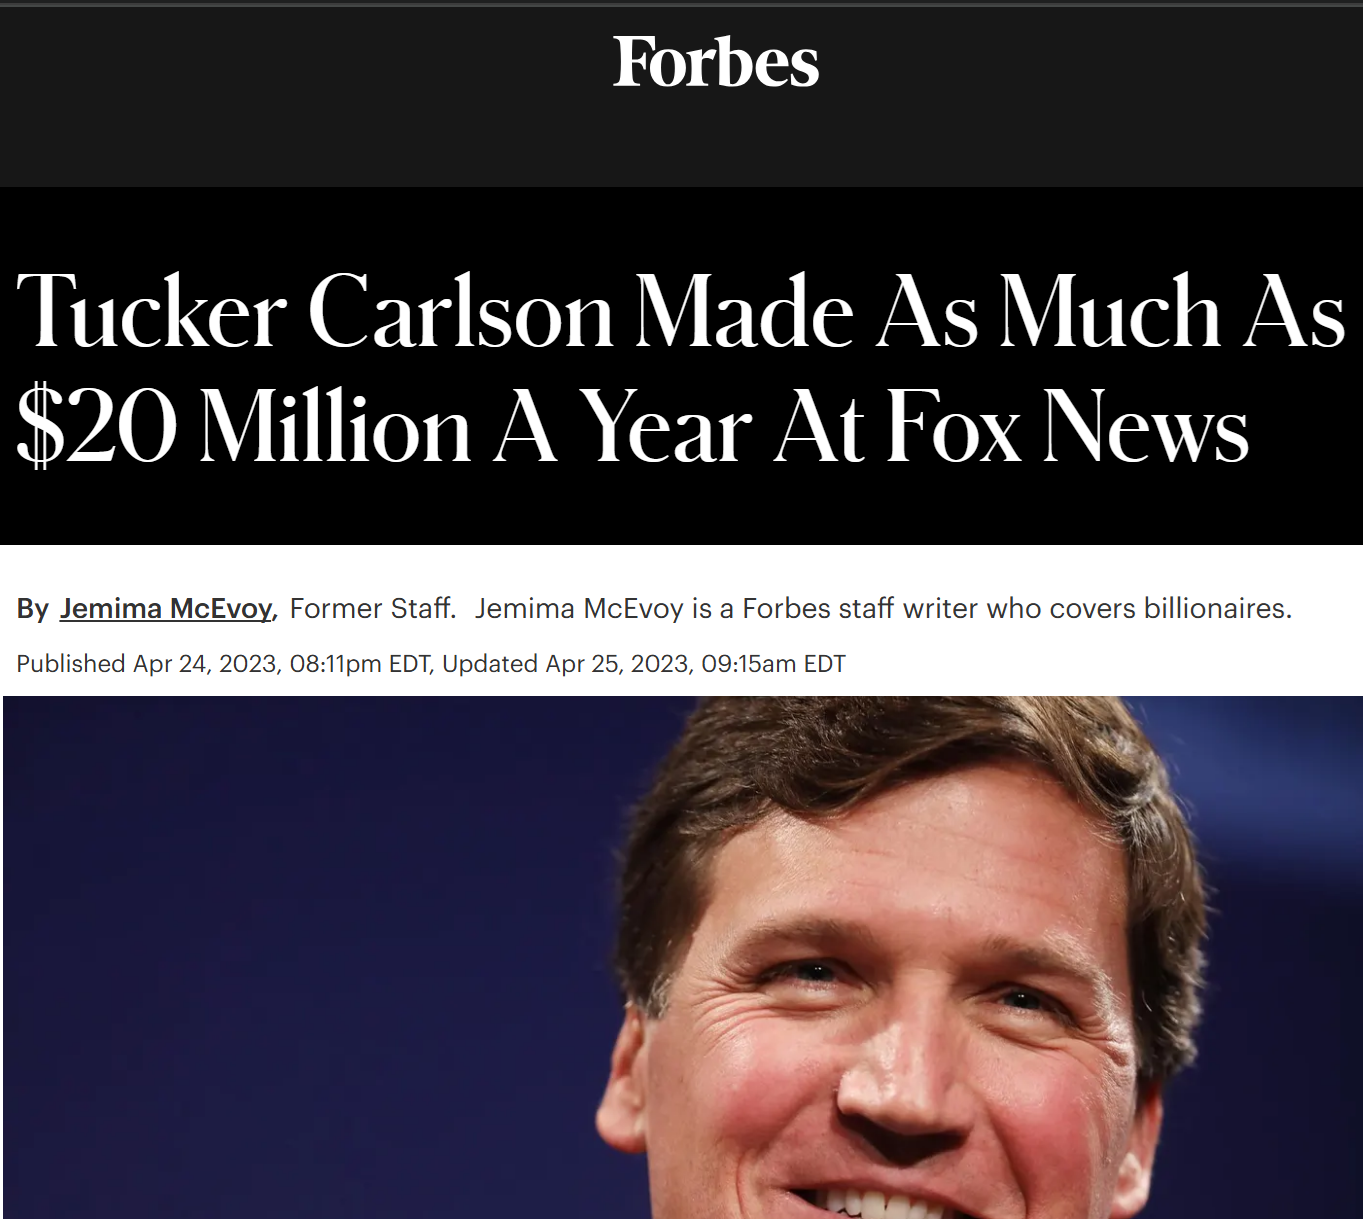Click the "Published Apr 24, 2023" date

(x=147, y=664)
